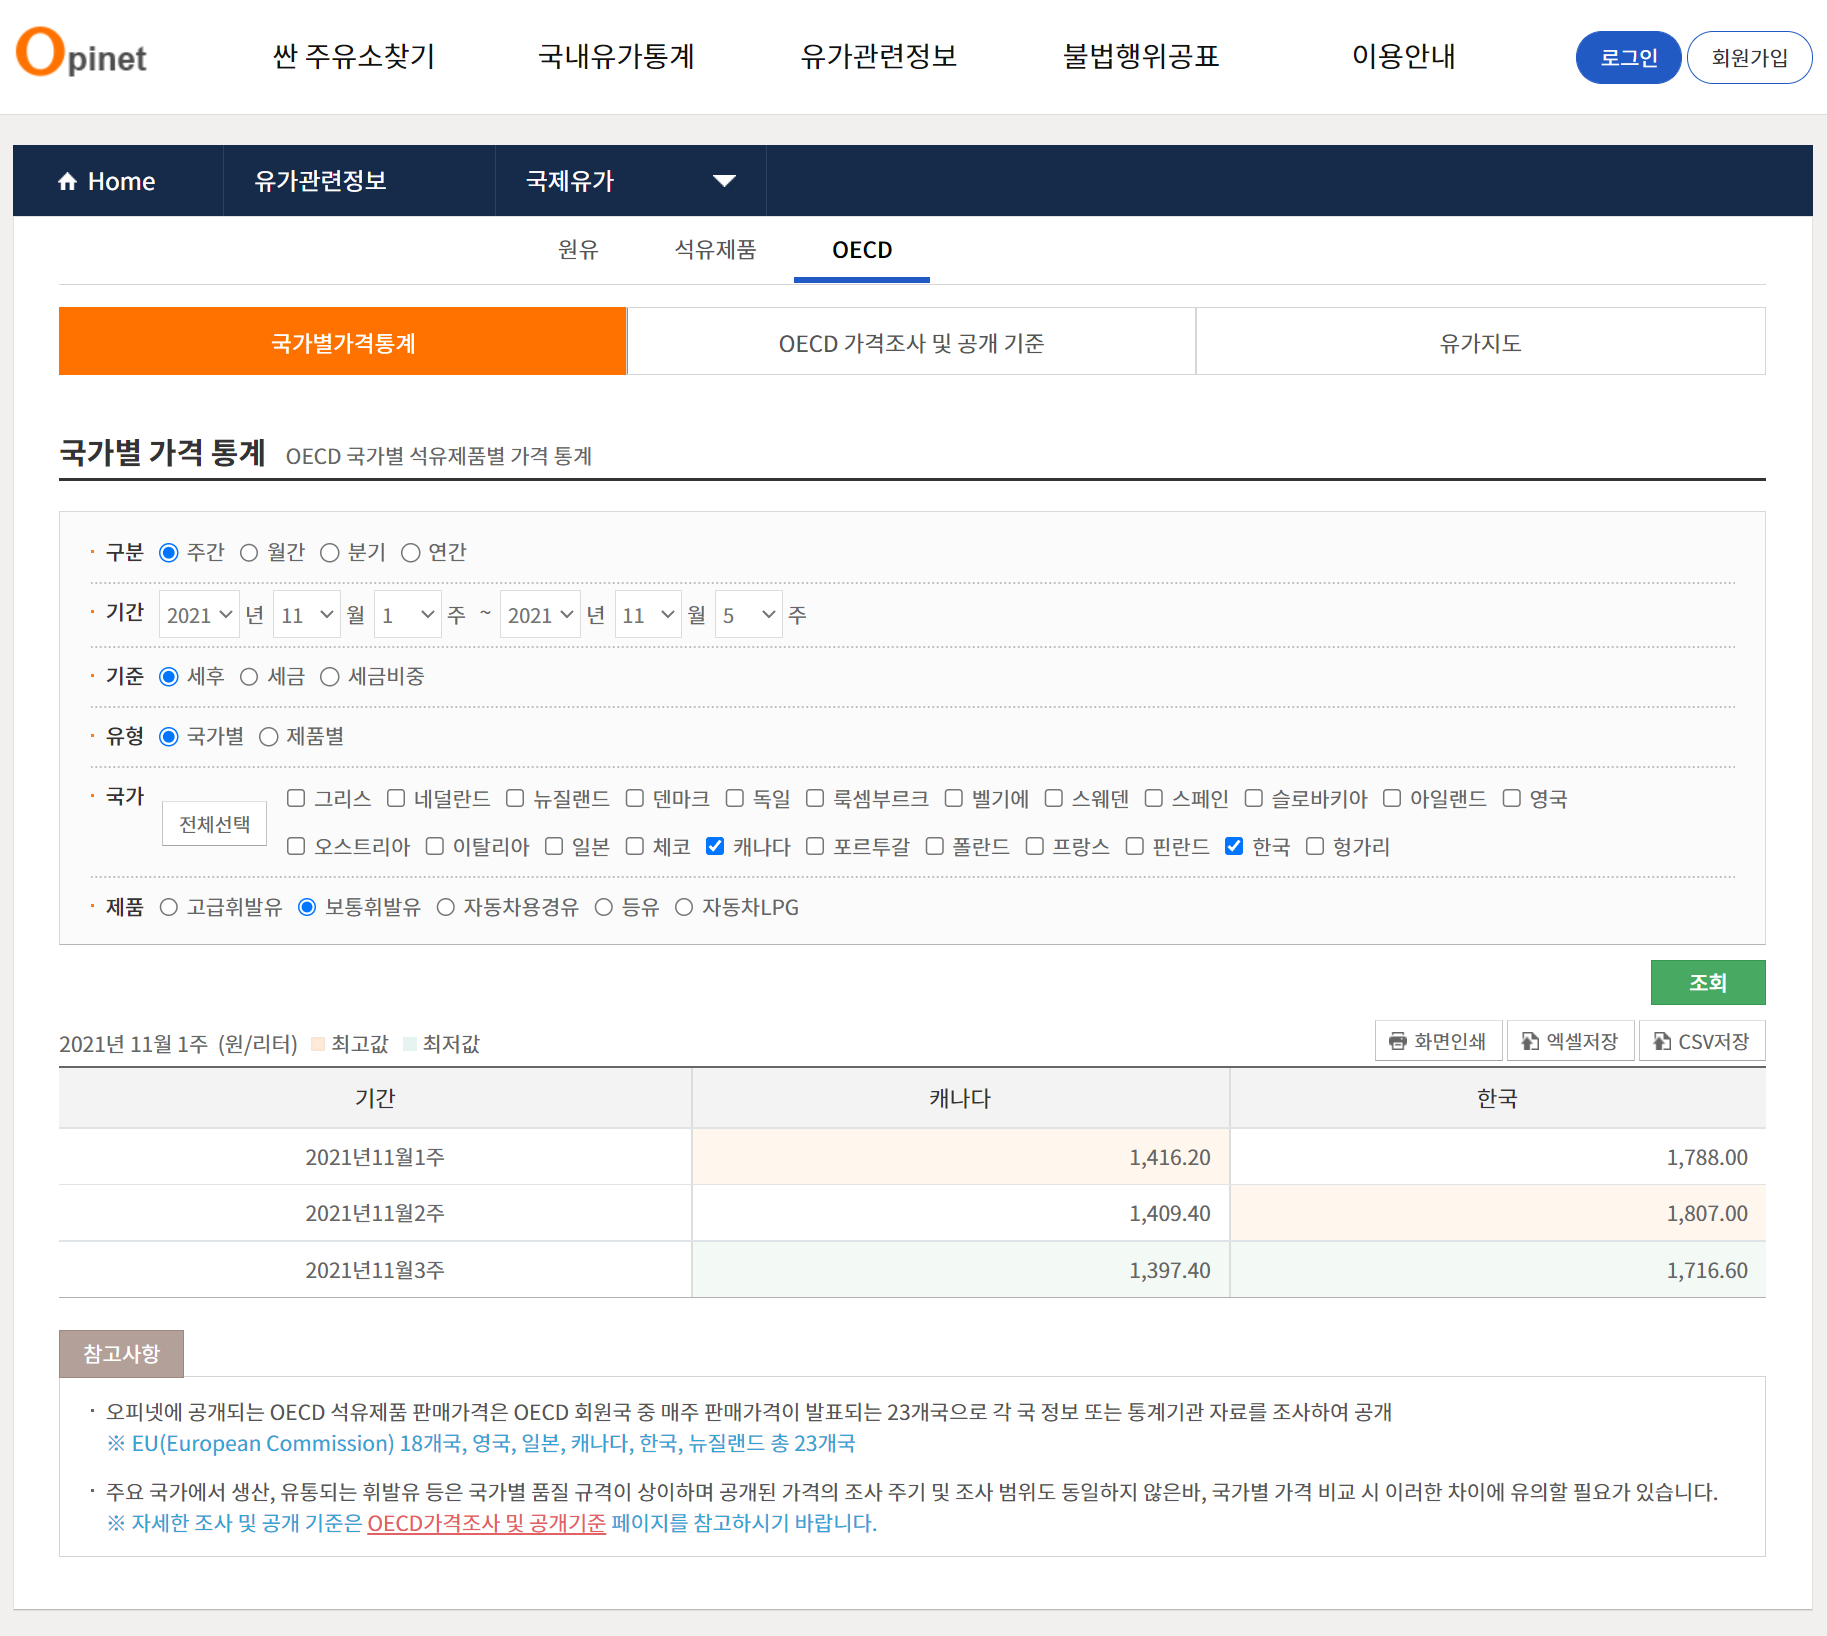The height and width of the screenshot is (1636, 1827).
Task: Click the 엑셀저장 file icon
Action: click(x=1529, y=1042)
